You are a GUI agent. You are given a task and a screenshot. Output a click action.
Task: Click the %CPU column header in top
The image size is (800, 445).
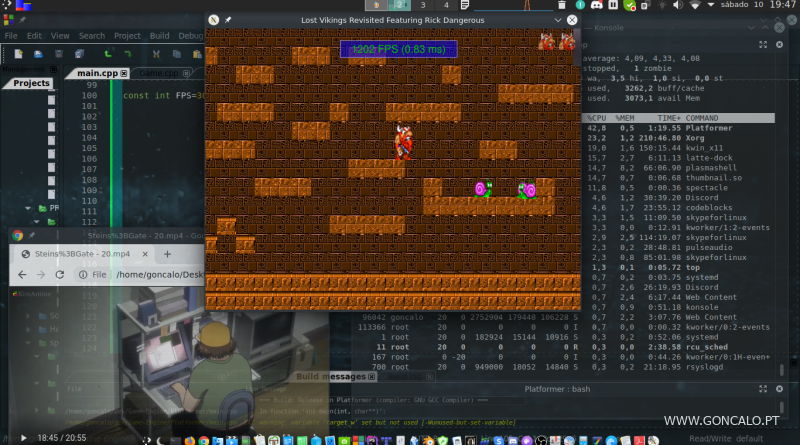point(596,118)
